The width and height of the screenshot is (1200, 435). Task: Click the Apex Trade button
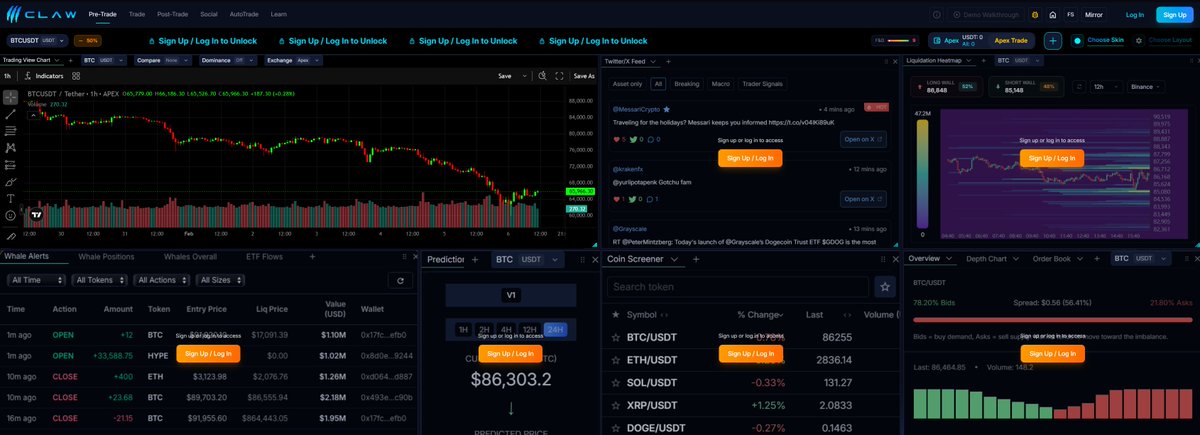pos(1009,41)
